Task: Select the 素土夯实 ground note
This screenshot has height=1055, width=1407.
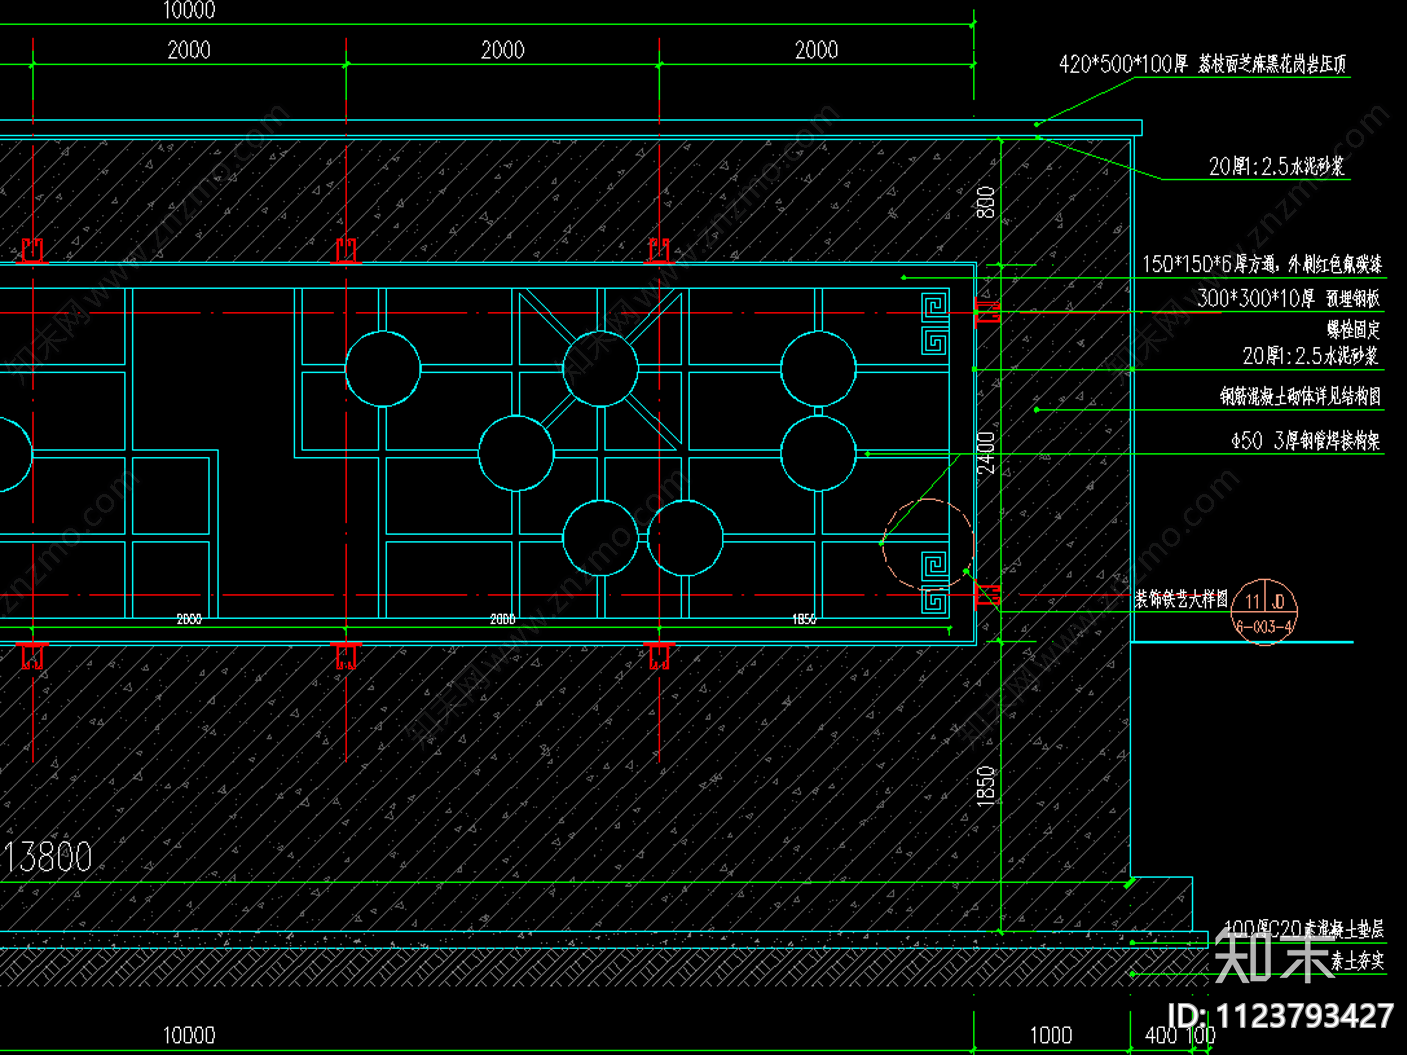Action: (x=1357, y=961)
